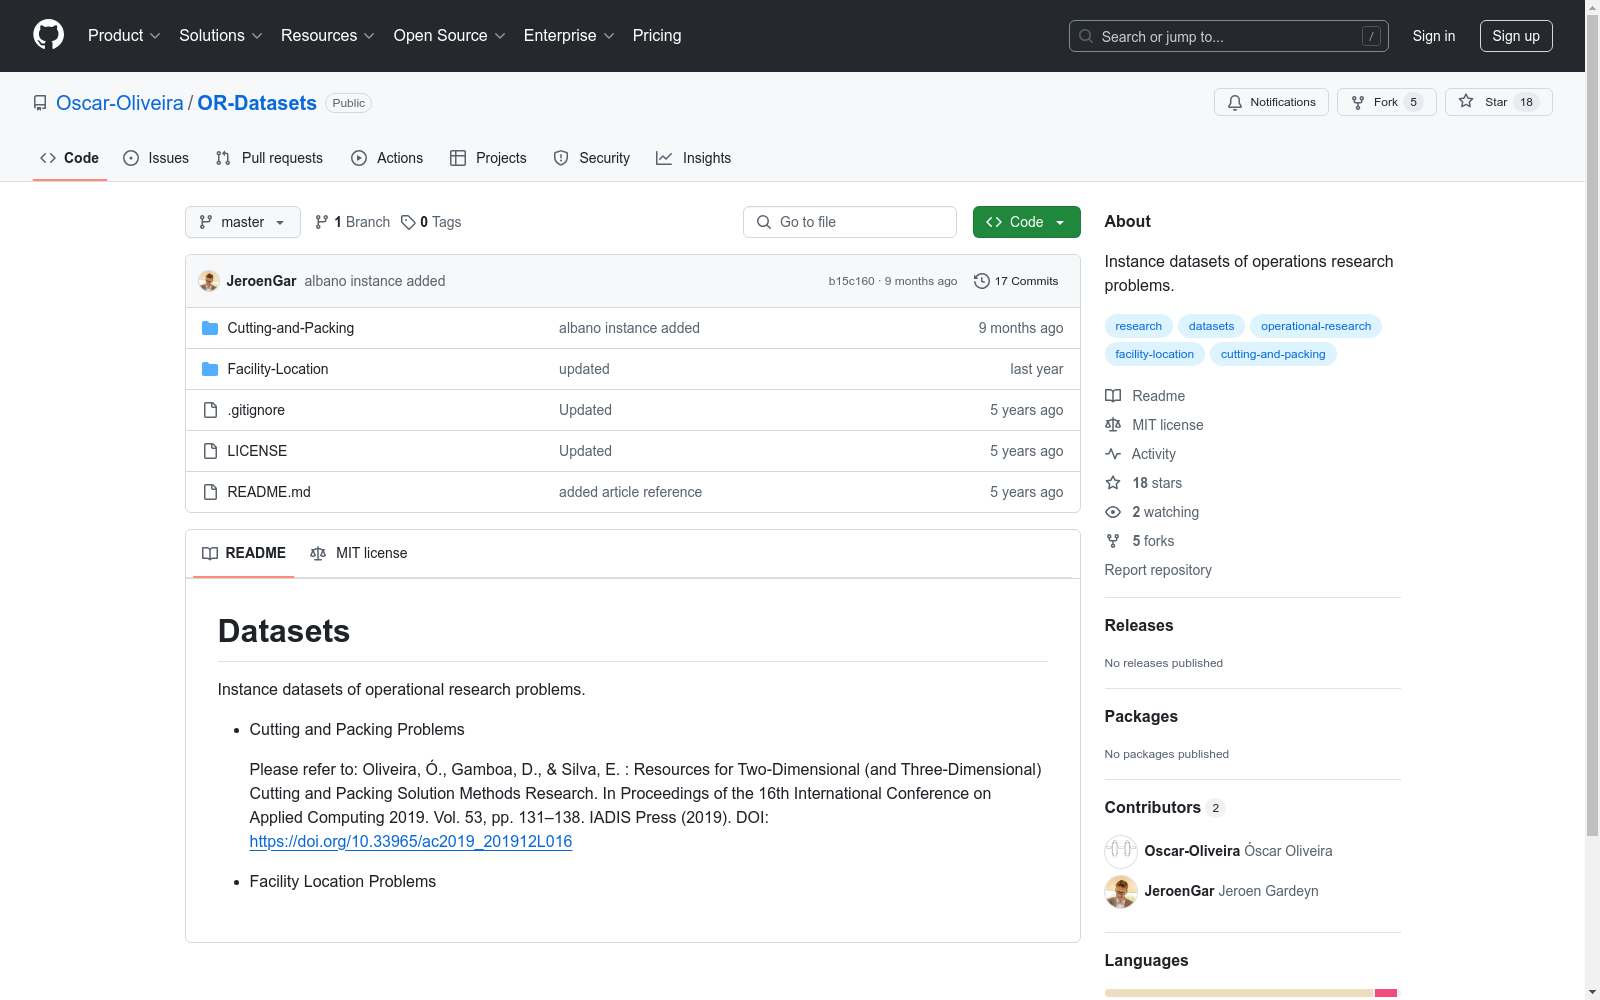
Task: Open the LICENSE file
Action: 257,451
